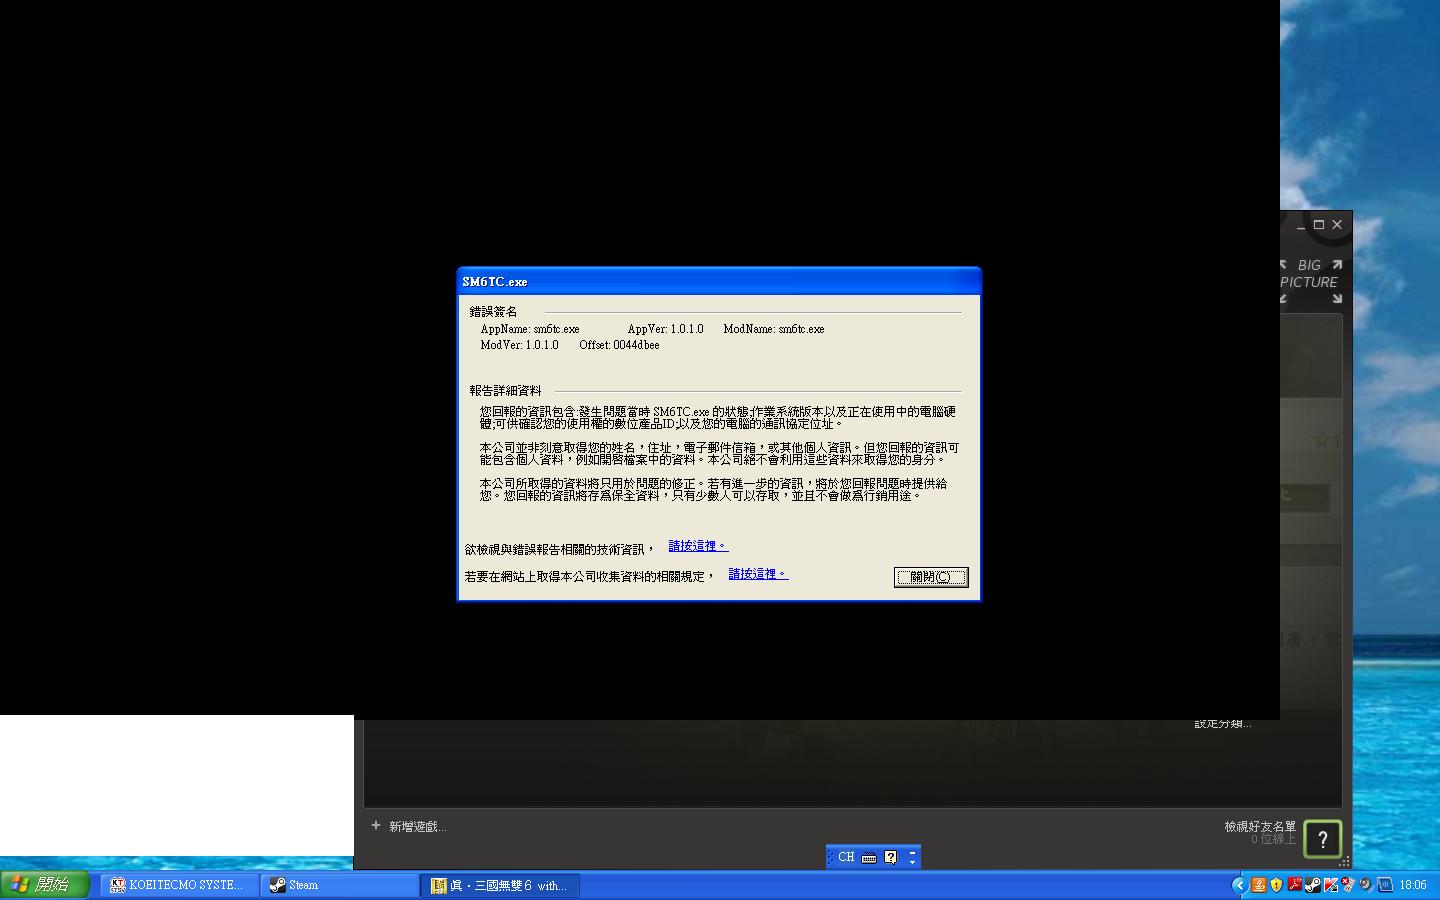Click Kaspersky tray icon
1440x900 pixels.
point(1330,885)
